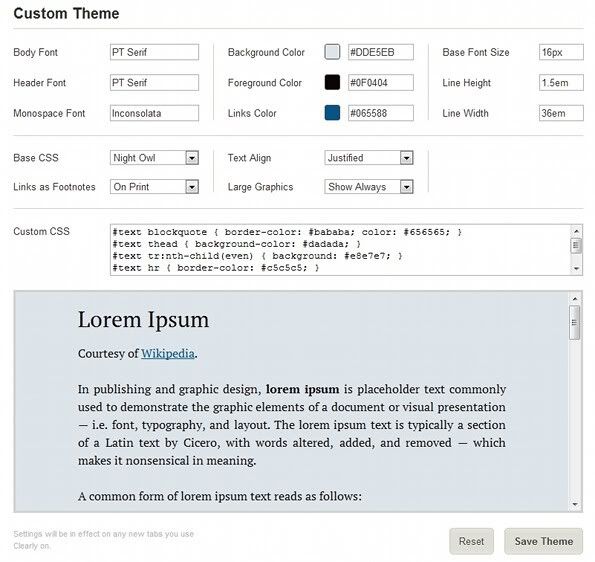Click the '#text hr' CSS rule line
This screenshot has height=562, width=595.
pyautogui.click(x=216, y=268)
